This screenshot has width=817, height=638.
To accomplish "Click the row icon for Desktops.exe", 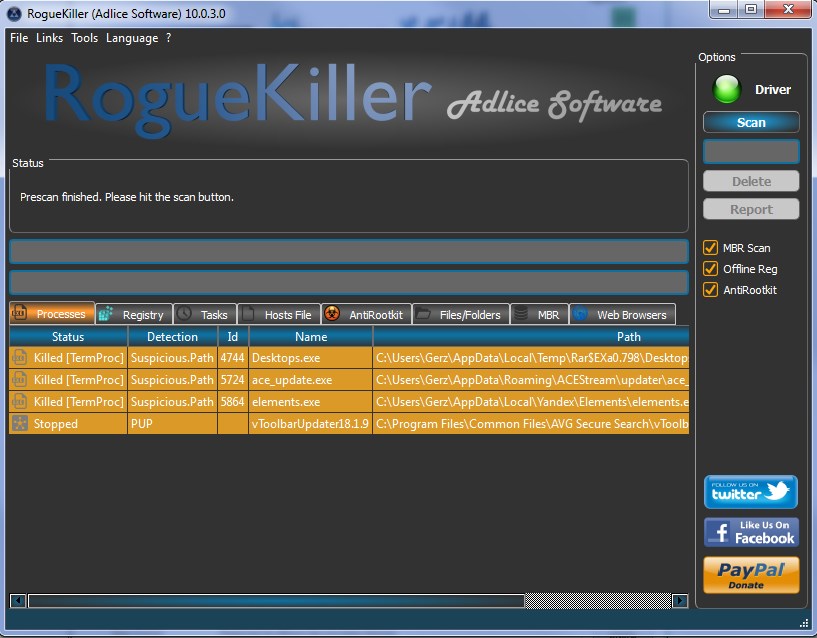I will coord(19,358).
